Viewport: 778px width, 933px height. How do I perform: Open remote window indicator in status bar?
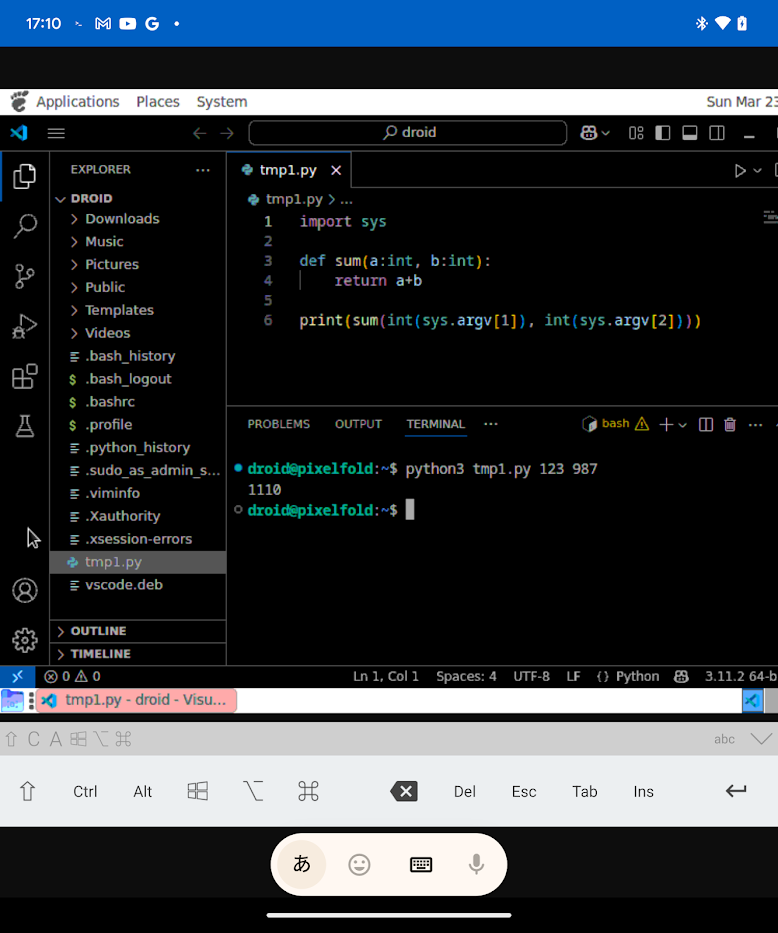(x=17, y=676)
